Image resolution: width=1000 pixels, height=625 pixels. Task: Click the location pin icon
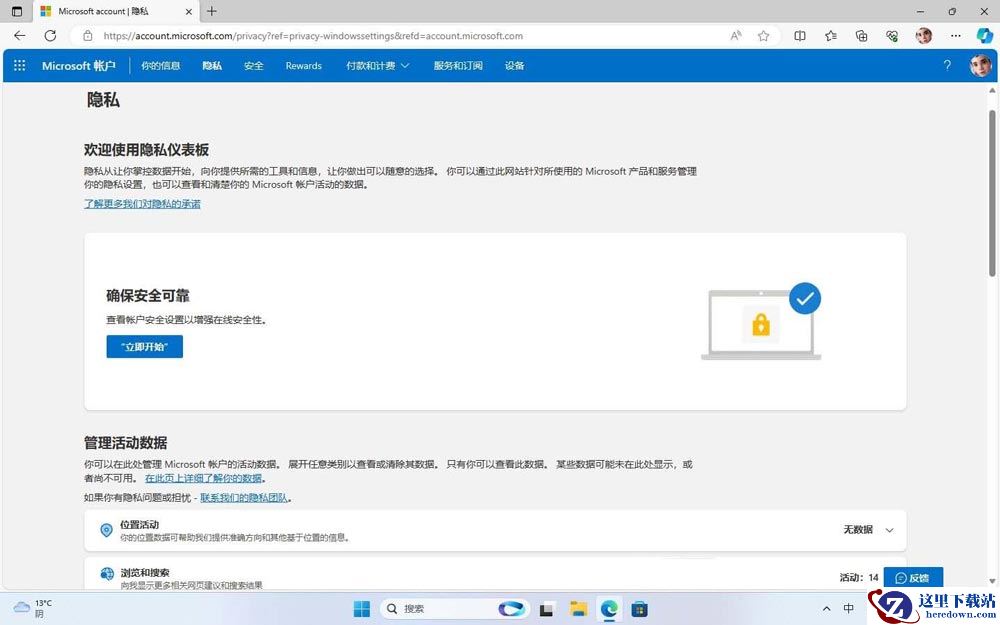click(107, 530)
